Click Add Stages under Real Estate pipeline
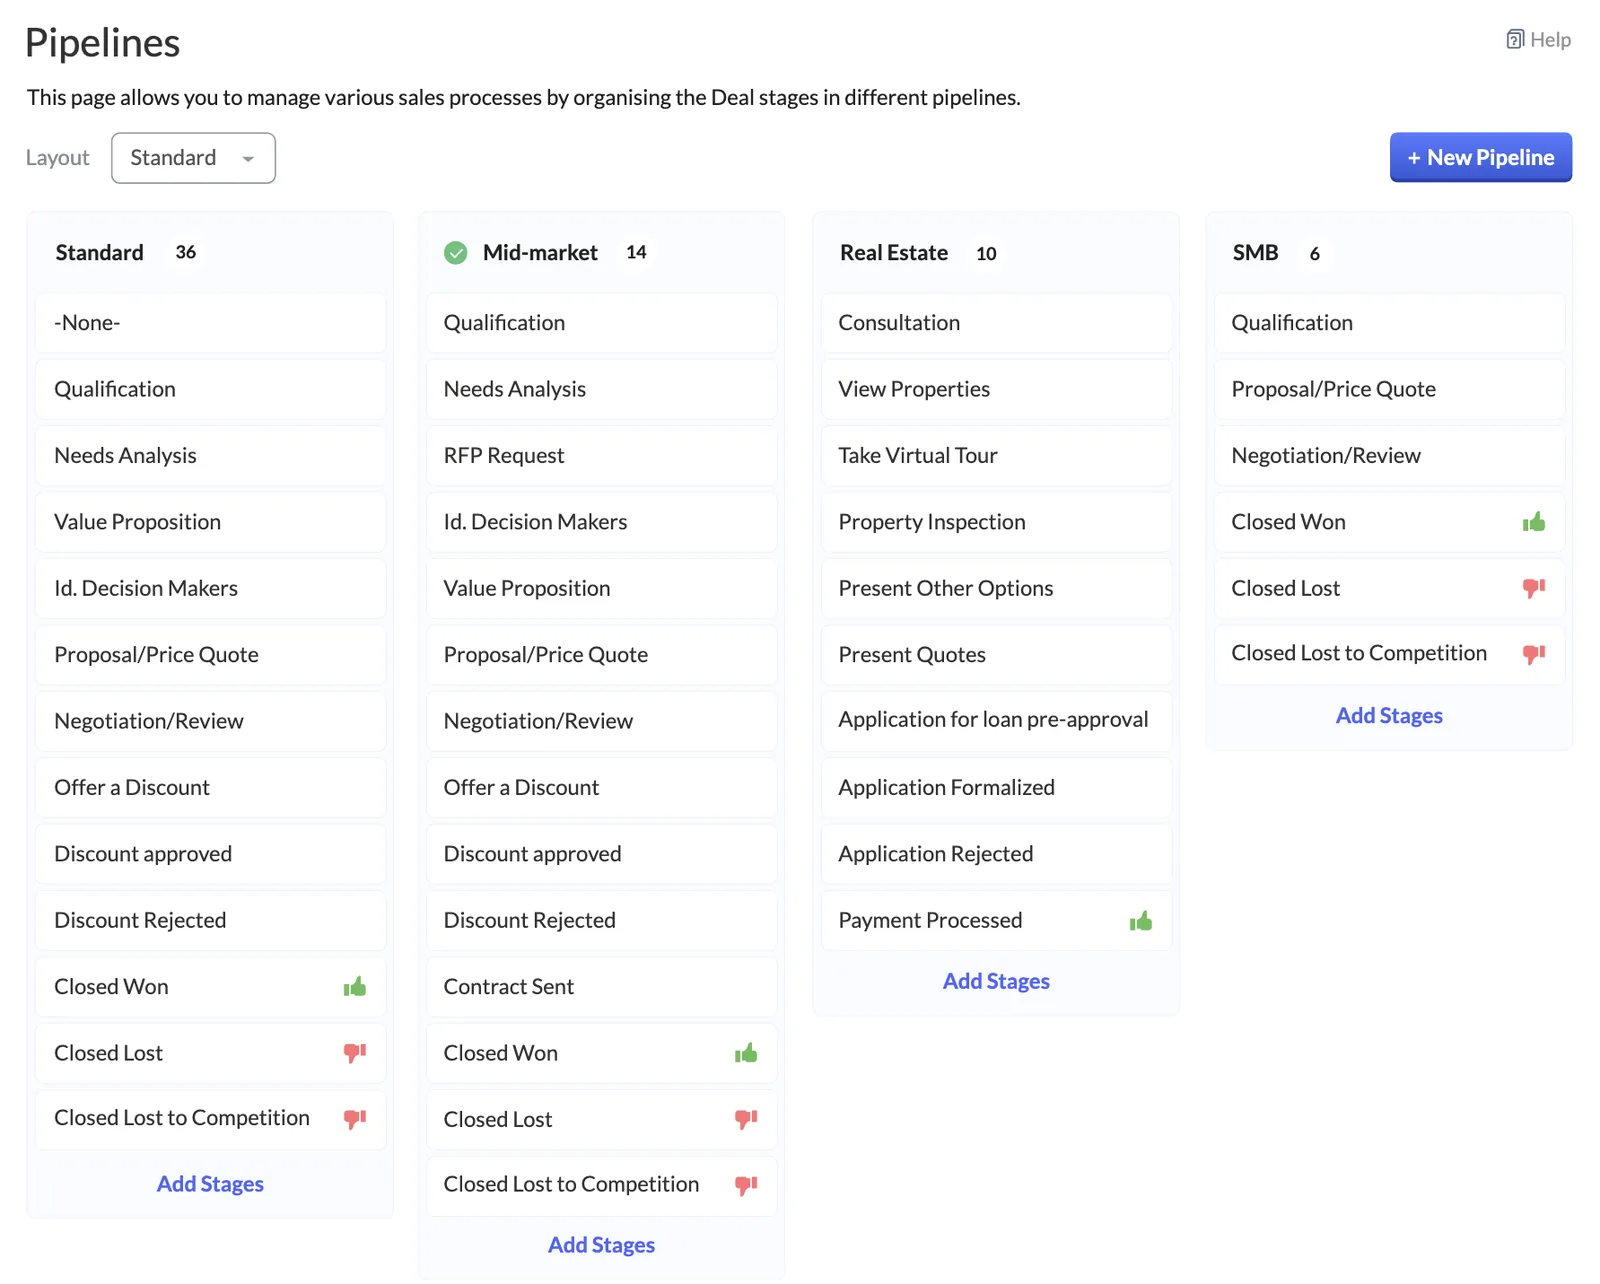 click(x=996, y=981)
